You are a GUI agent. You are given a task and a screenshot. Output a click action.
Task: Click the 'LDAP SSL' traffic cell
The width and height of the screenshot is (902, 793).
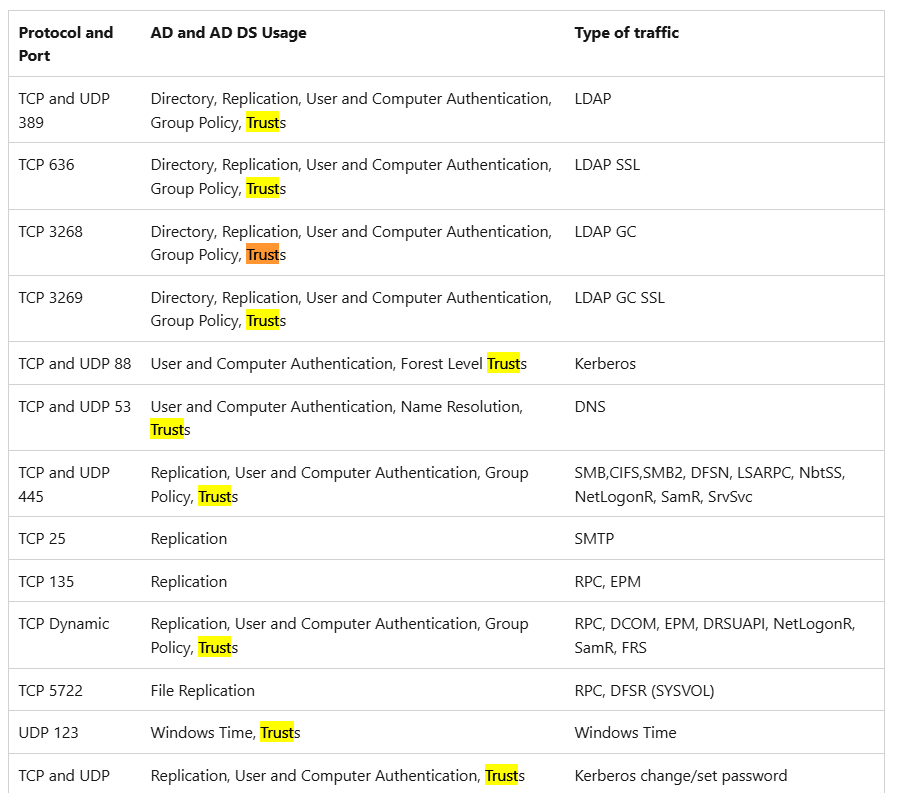(607, 165)
